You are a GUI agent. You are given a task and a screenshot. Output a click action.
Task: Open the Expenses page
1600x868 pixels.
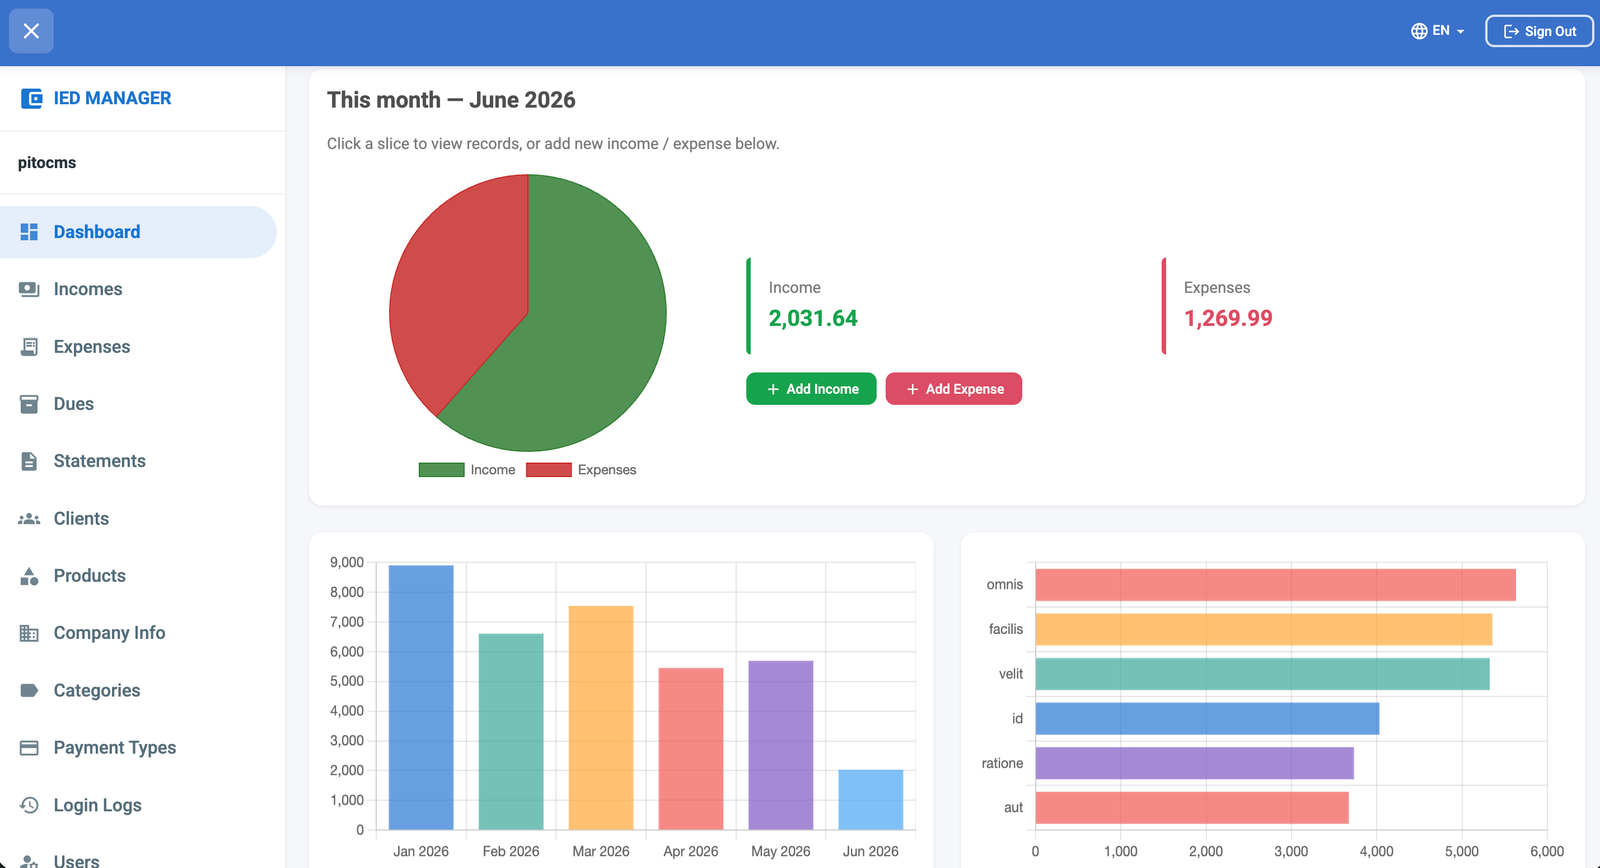point(138,347)
